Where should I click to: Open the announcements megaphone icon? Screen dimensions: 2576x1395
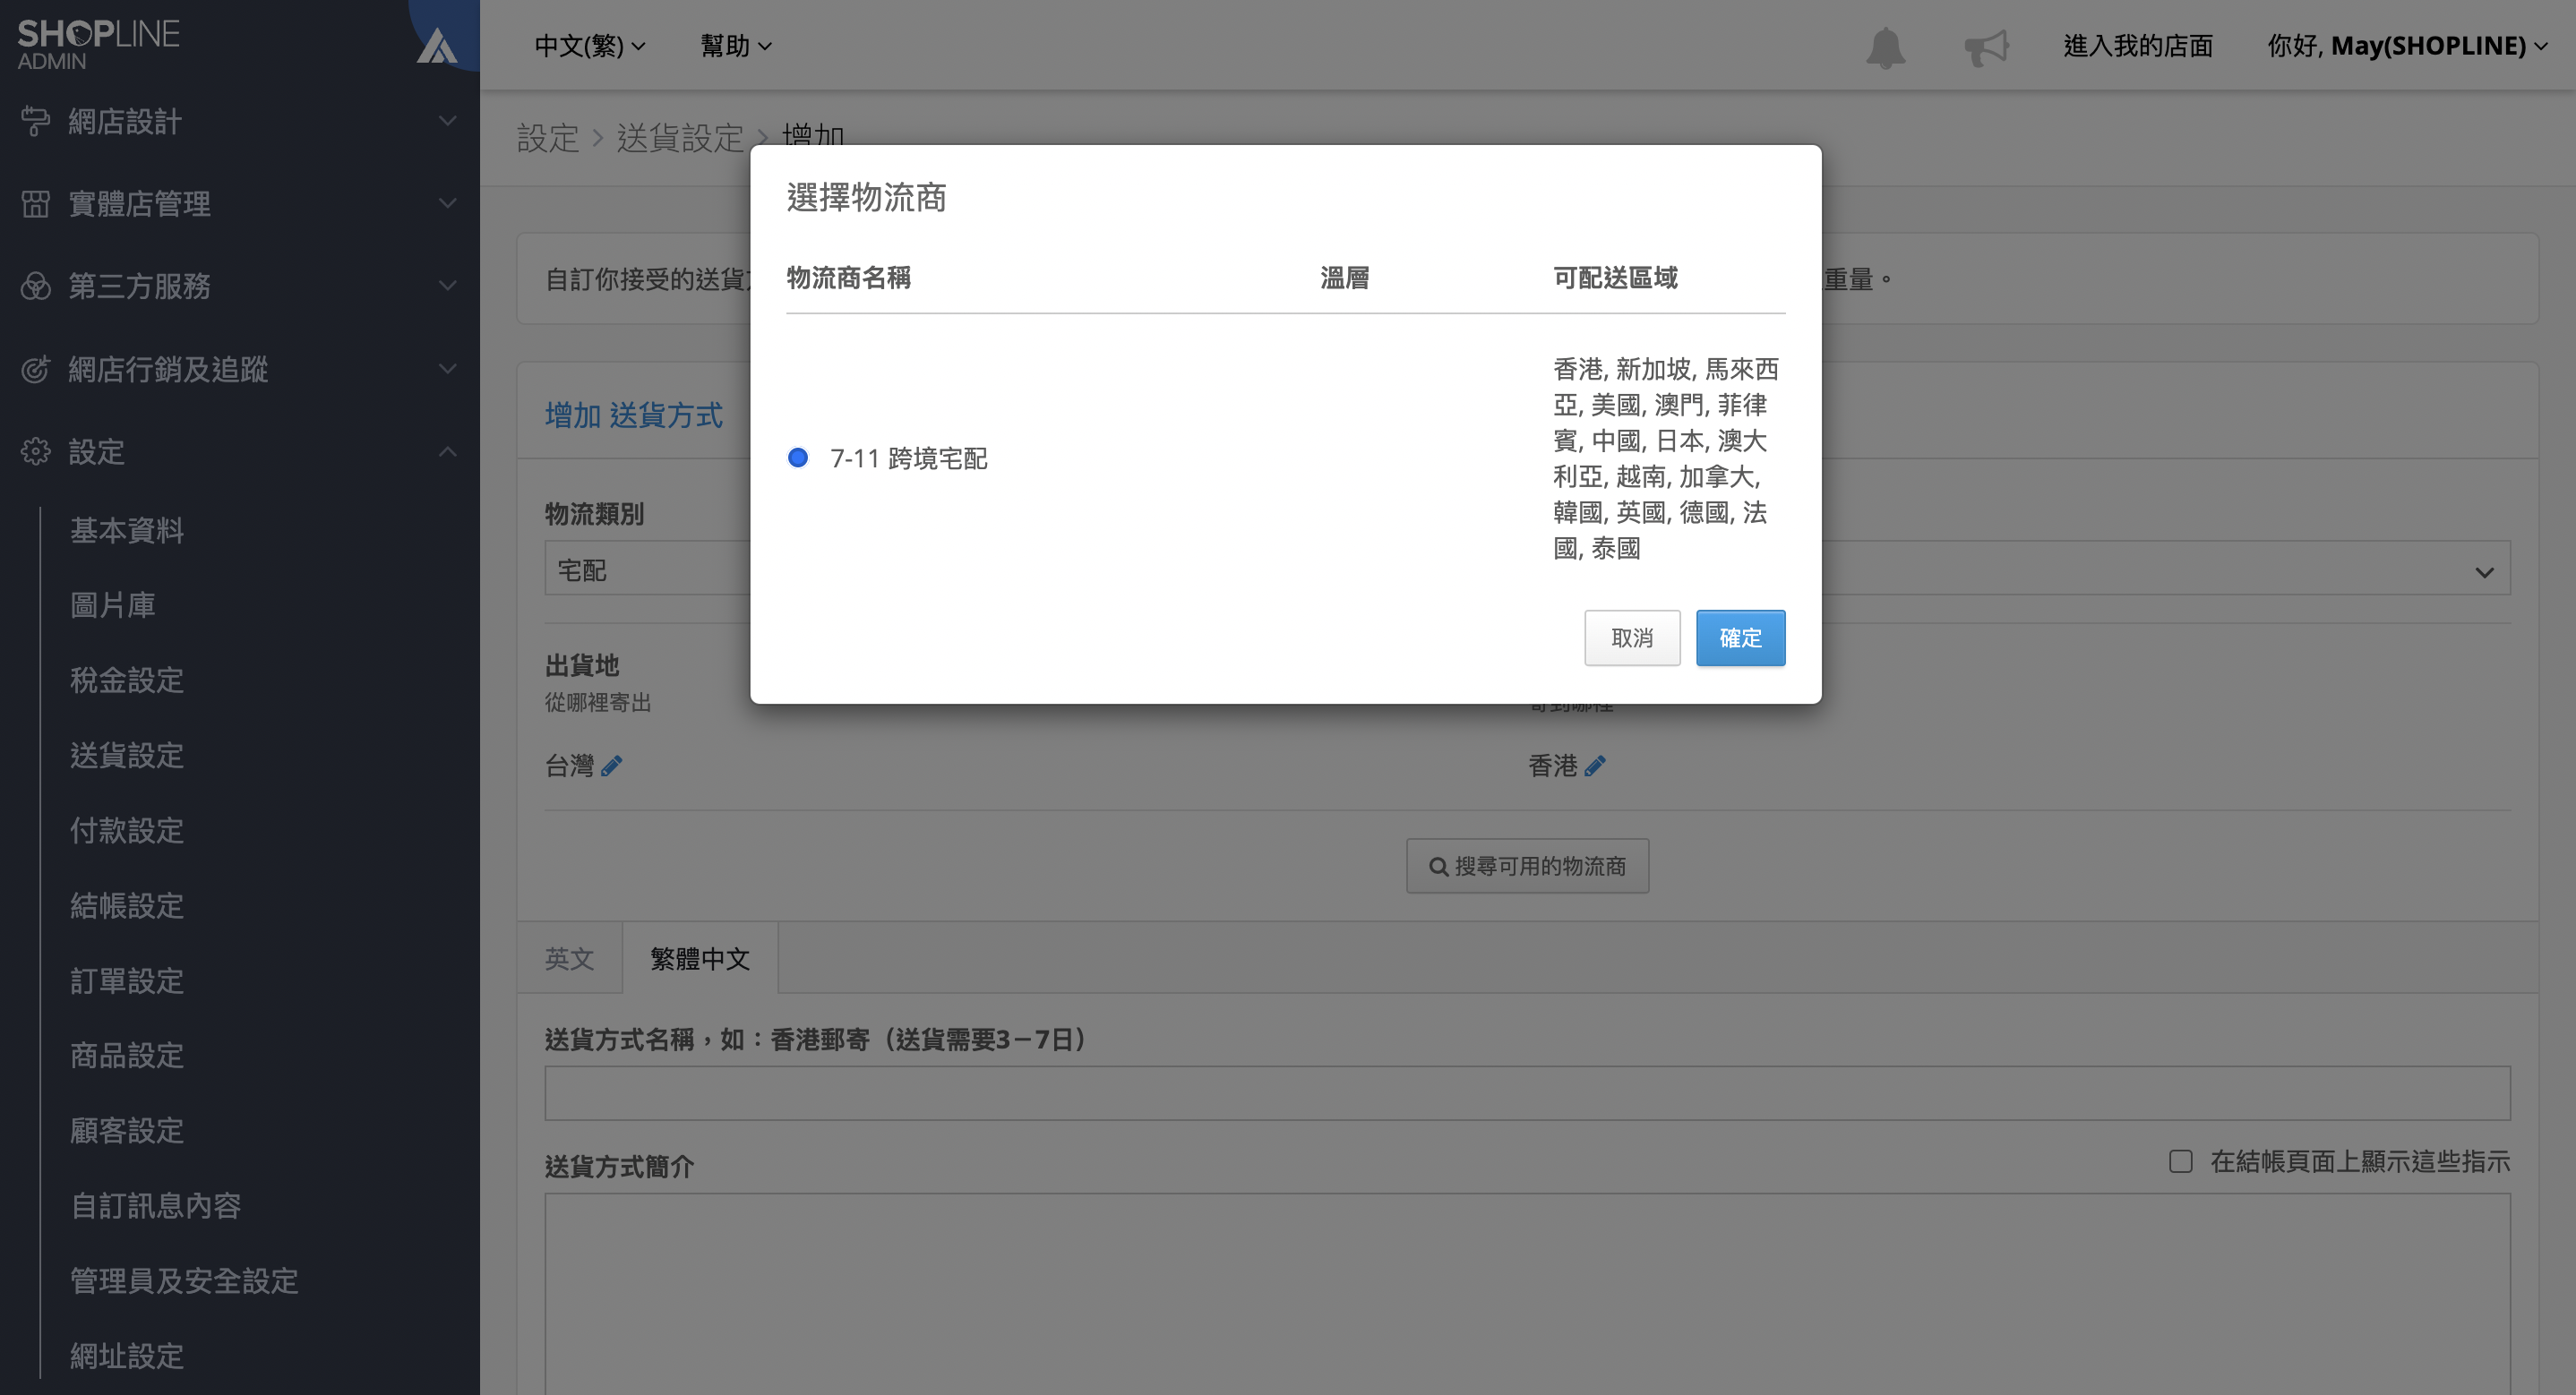point(1986,47)
